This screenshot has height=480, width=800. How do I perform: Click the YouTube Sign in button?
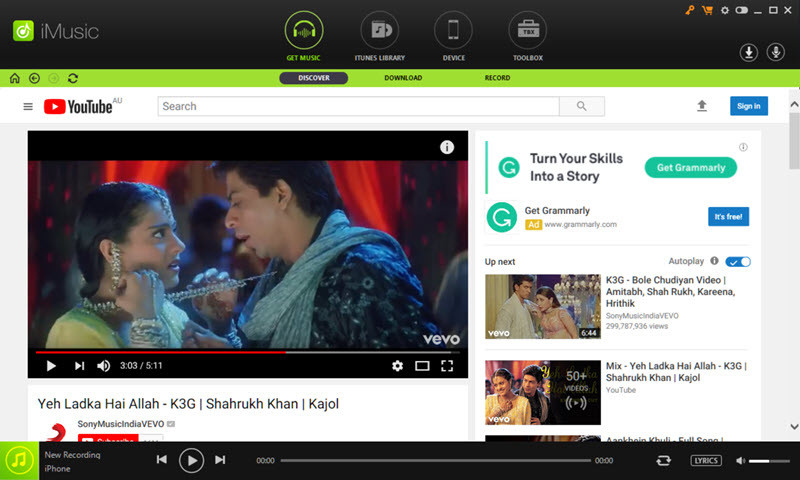pyautogui.click(x=748, y=106)
